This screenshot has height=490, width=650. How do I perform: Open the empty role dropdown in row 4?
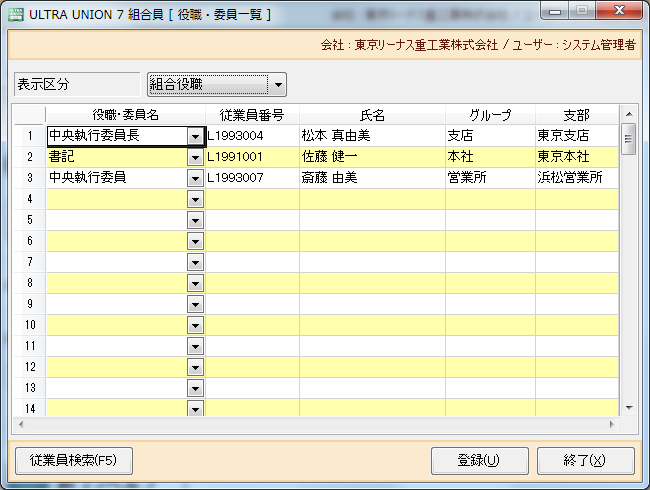click(x=195, y=199)
